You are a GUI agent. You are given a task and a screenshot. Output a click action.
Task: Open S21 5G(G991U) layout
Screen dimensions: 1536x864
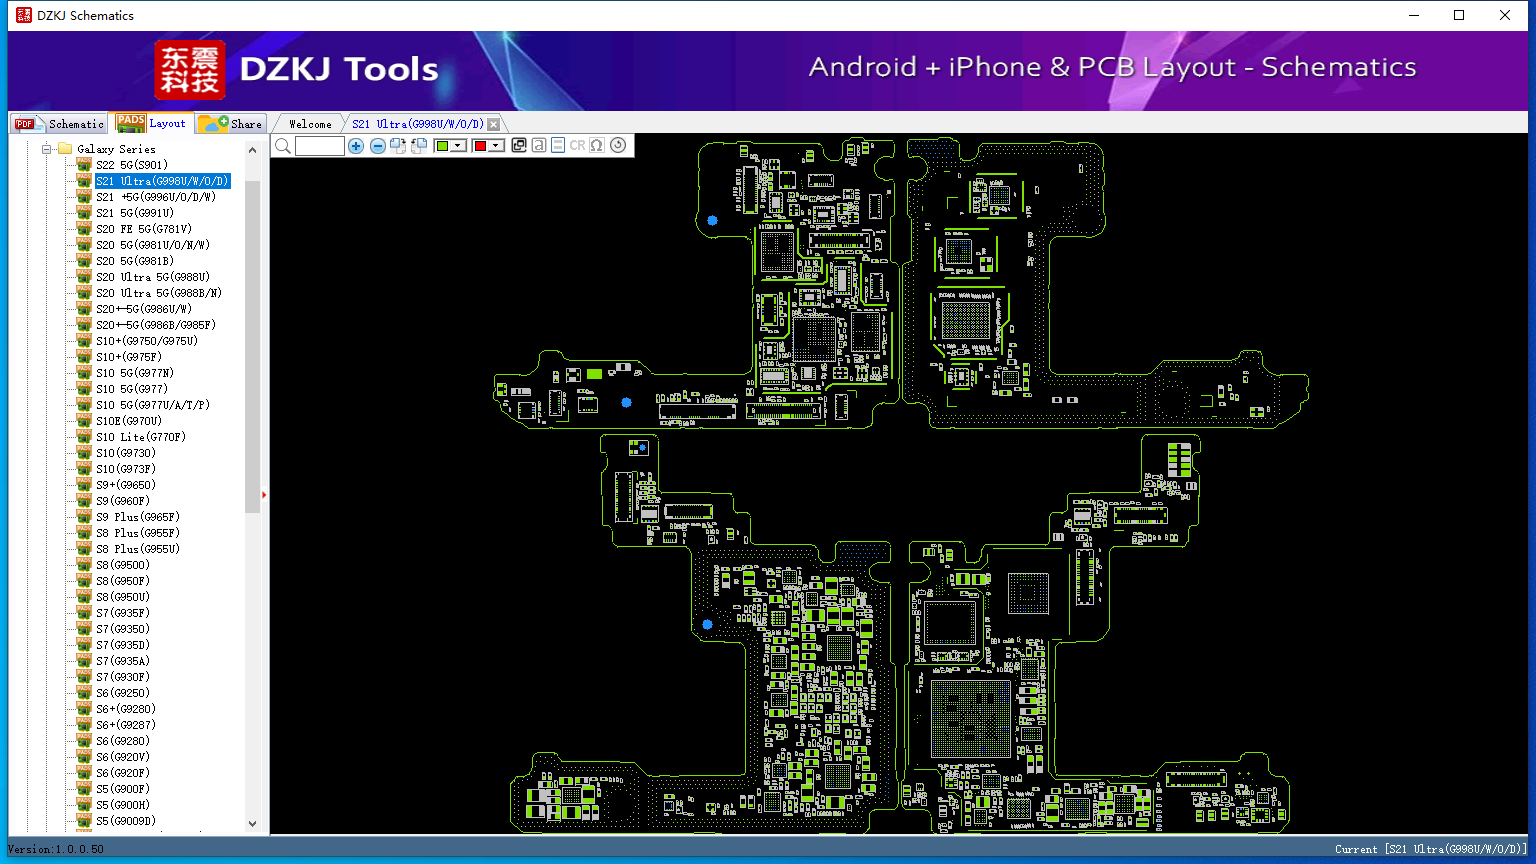point(135,213)
